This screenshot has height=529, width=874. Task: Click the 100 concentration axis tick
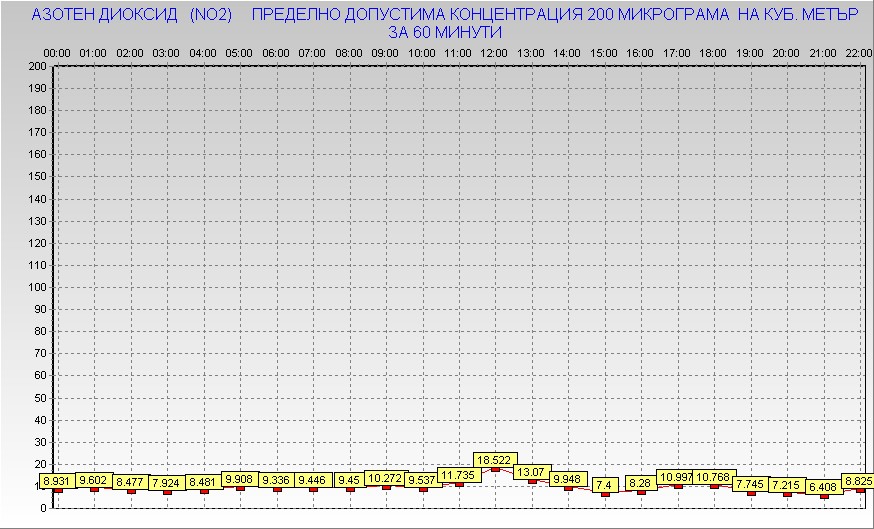point(37,287)
